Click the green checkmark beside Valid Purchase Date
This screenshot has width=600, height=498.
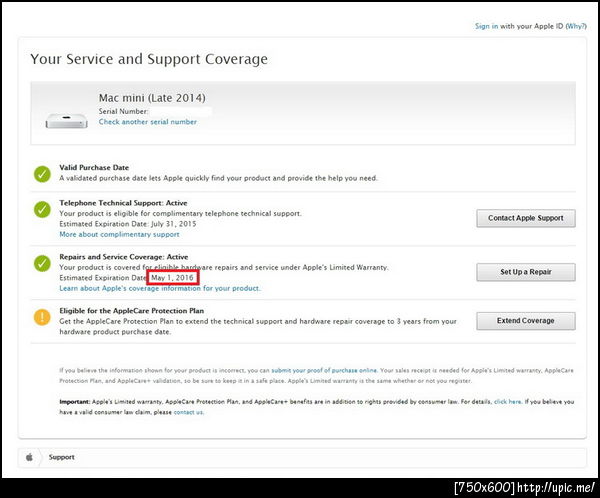(x=42, y=174)
